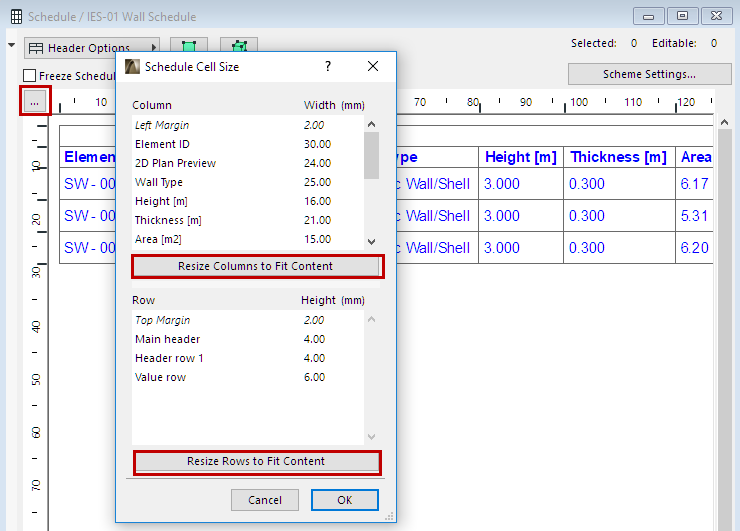Select Area [m2] column row in list
The height and width of the screenshot is (531, 740).
pos(248,239)
